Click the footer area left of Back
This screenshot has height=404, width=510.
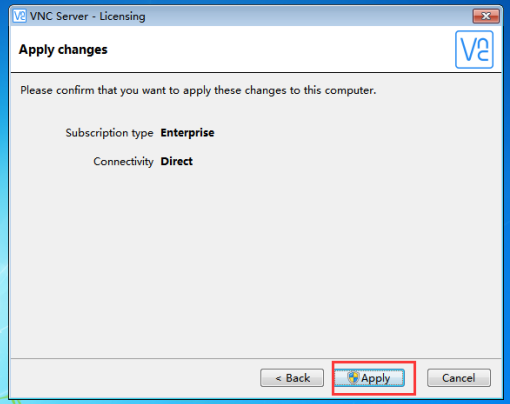point(133,378)
